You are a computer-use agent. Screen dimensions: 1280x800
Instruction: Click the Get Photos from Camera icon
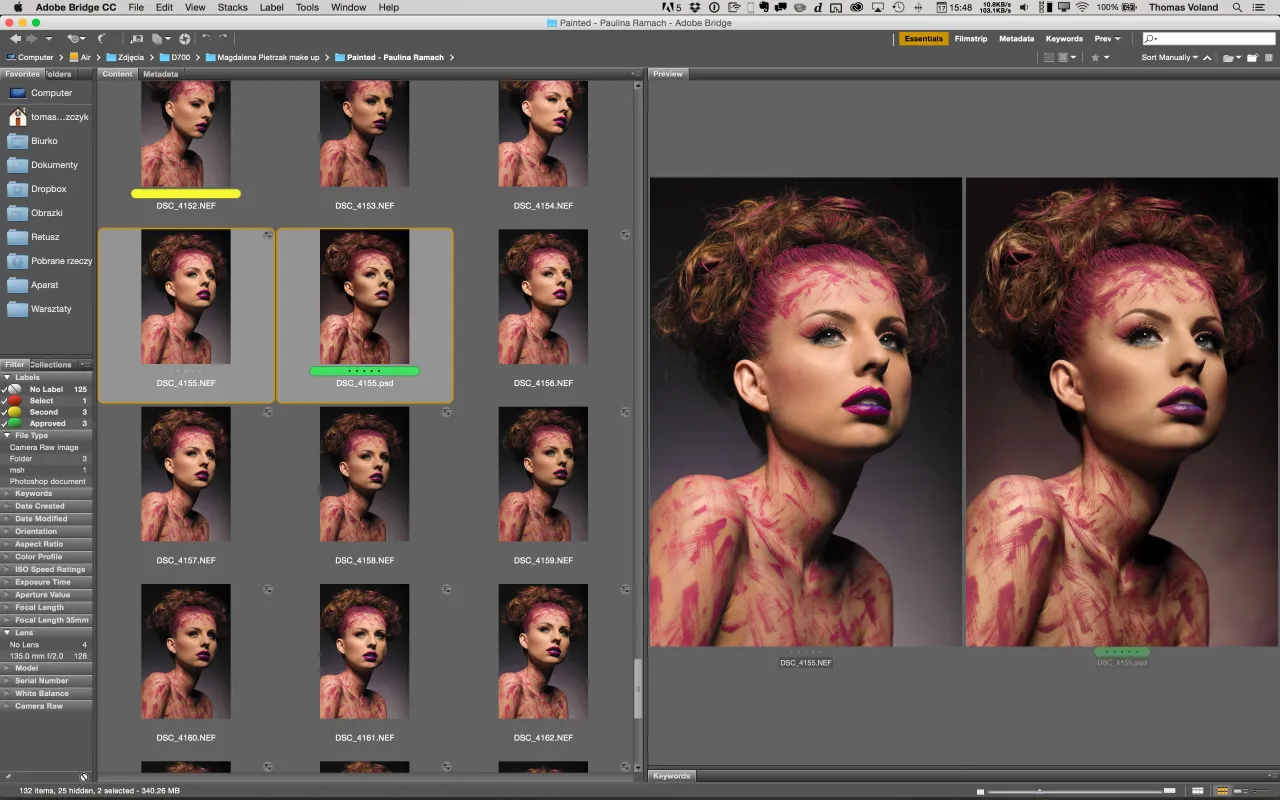138,39
